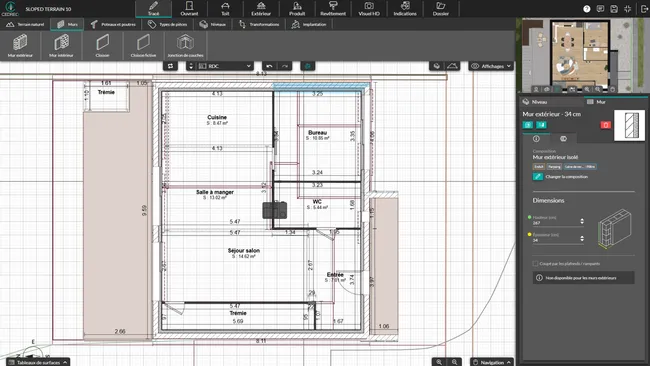Switch to the Poteaux et poutres tab
The width and height of the screenshot is (650, 366).
pyautogui.click(x=113, y=24)
